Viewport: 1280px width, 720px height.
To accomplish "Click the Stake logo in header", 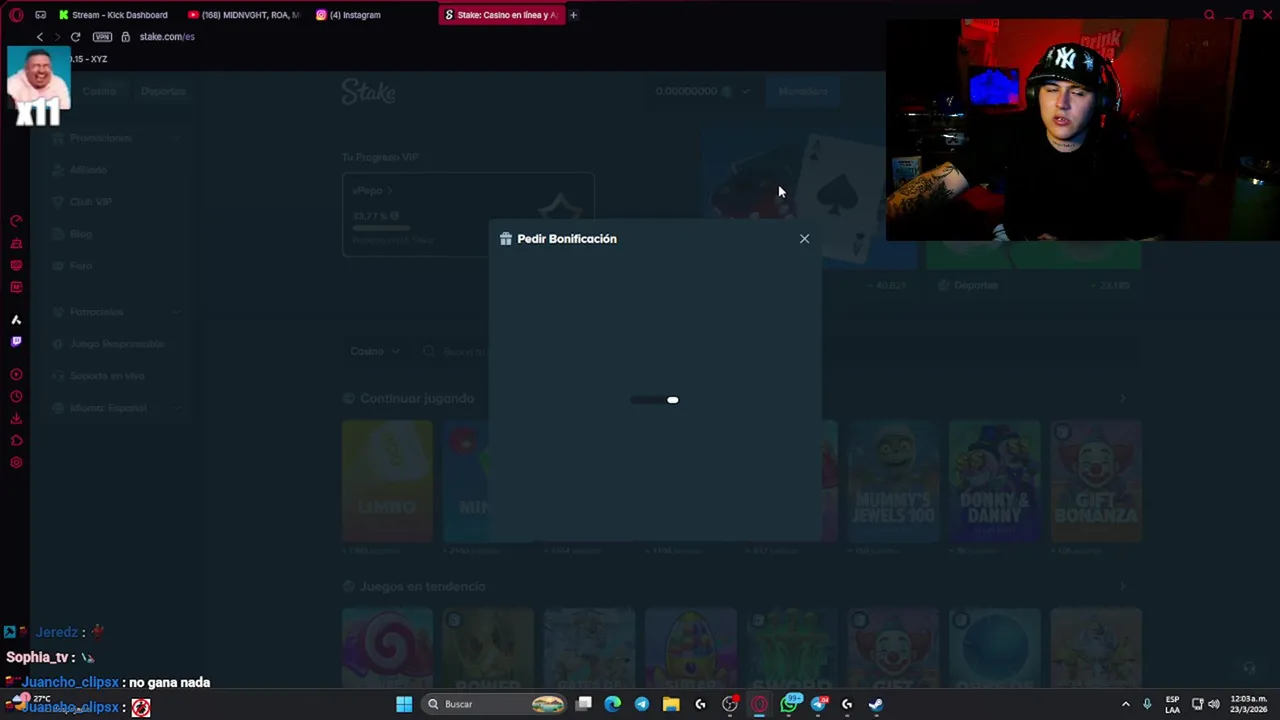I will pos(369,92).
